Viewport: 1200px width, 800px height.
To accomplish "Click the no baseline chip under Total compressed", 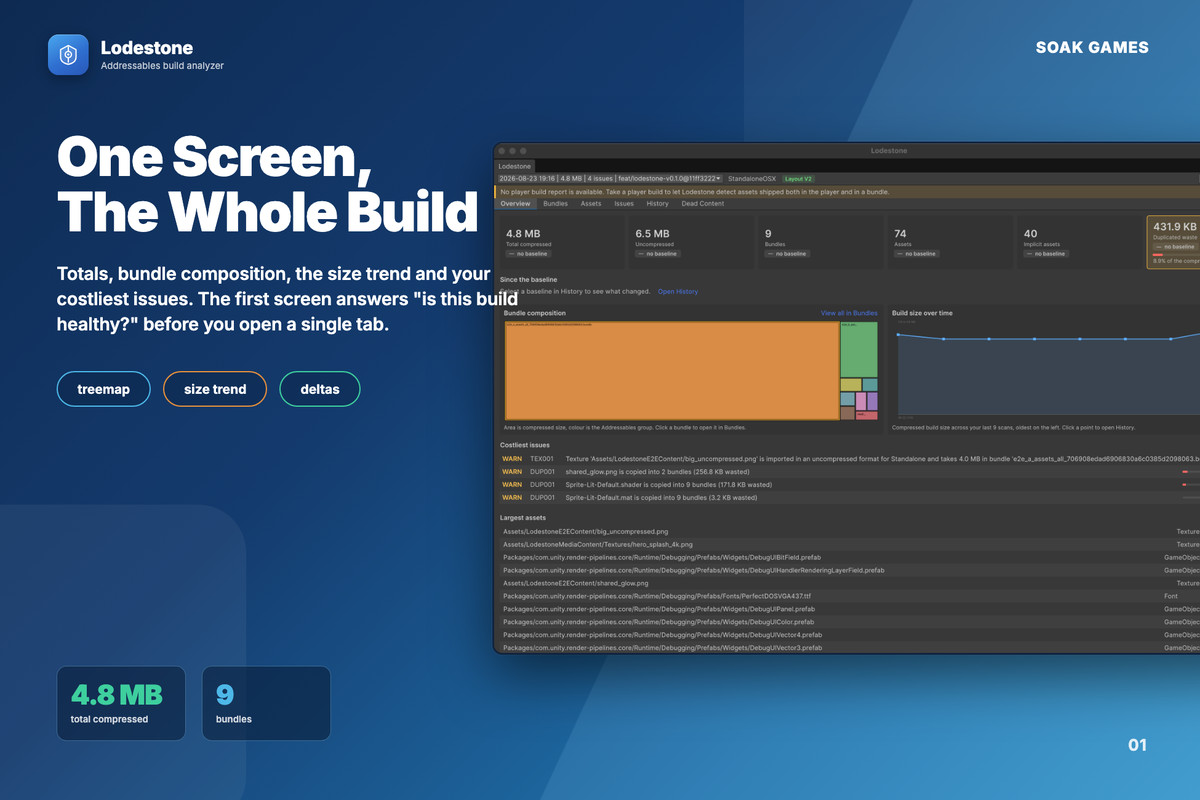I will (x=530, y=254).
